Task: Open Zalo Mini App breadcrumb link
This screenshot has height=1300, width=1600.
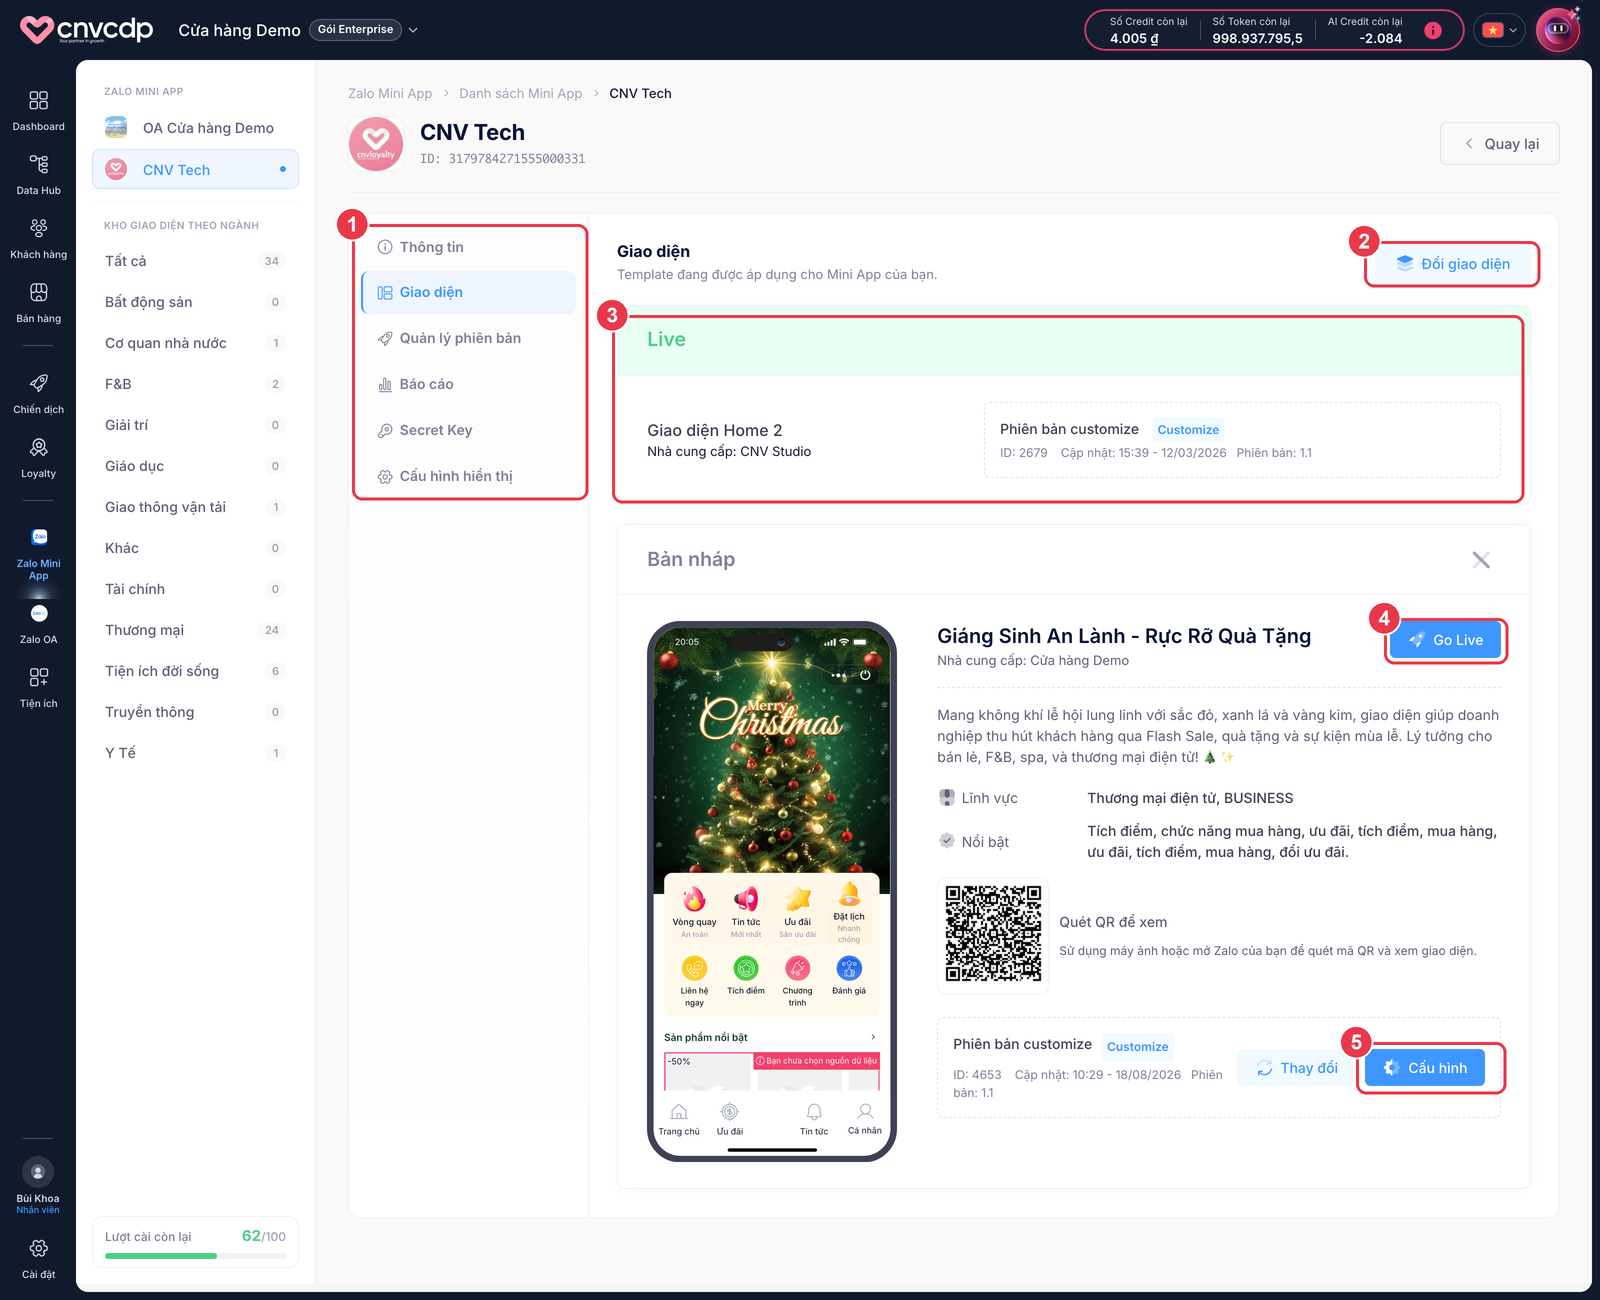Action: (390, 93)
